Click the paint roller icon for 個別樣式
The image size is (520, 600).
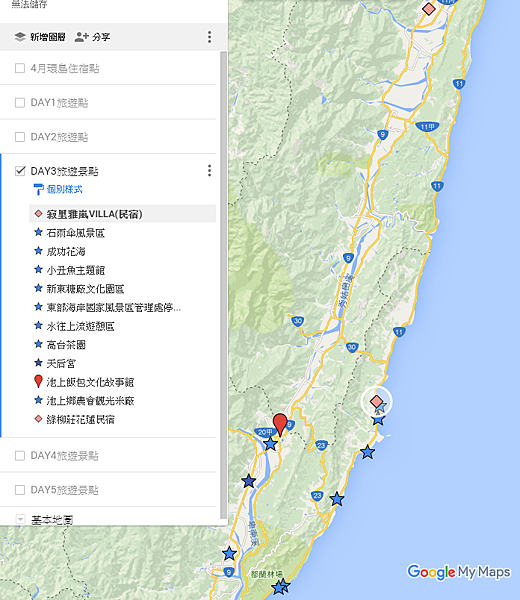click(38, 189)
